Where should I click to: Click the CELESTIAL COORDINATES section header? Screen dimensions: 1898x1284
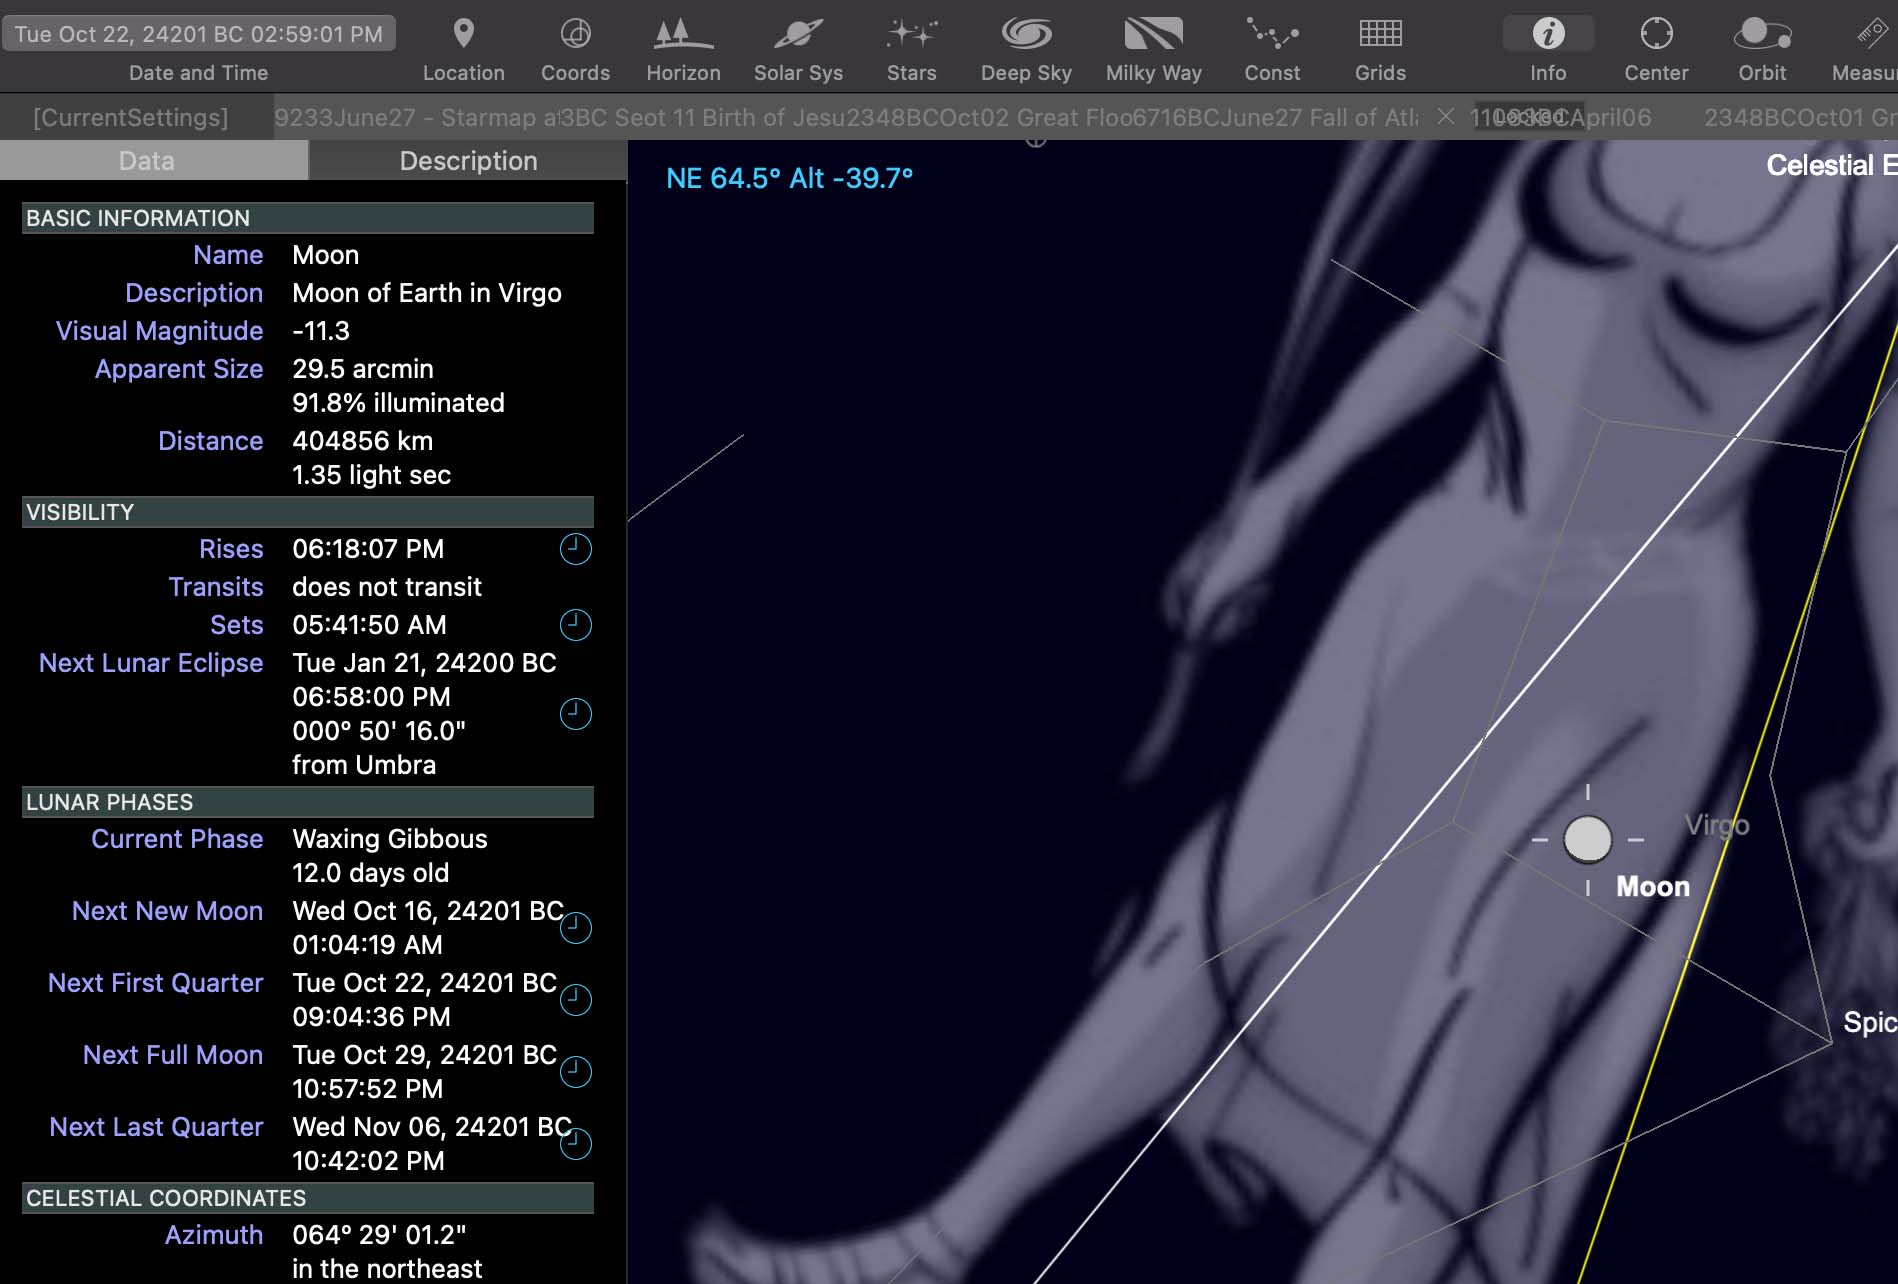[308, 1198]
